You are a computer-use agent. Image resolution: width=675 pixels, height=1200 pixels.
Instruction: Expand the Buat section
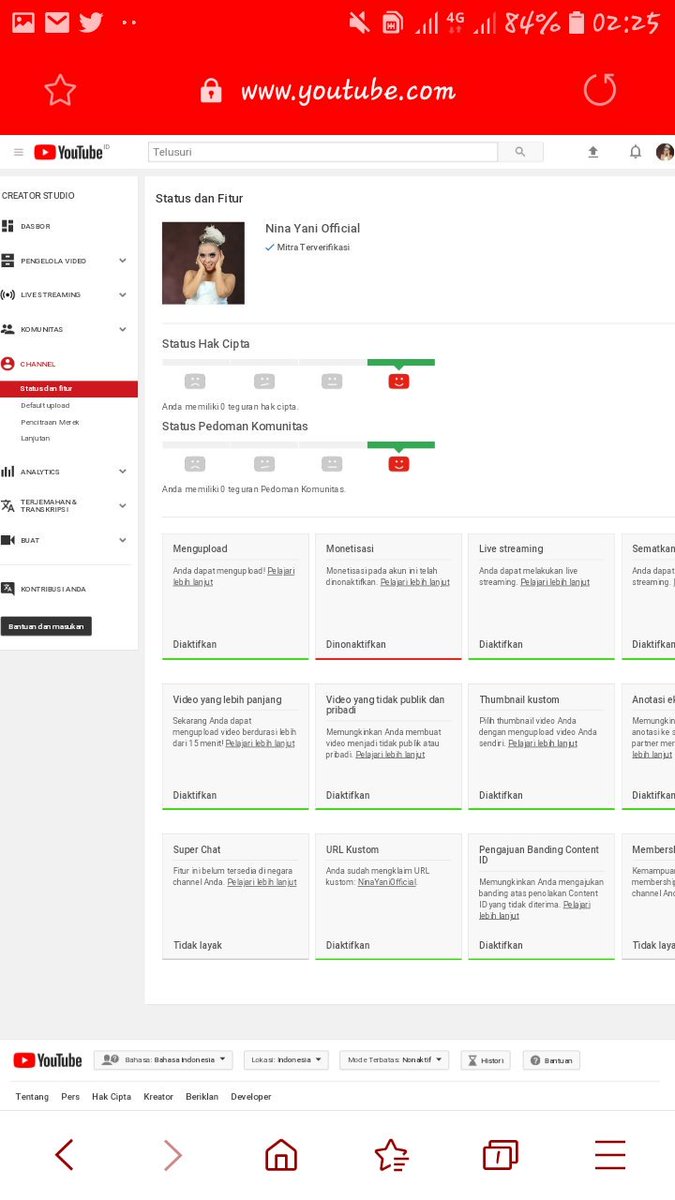click(123, 540)
